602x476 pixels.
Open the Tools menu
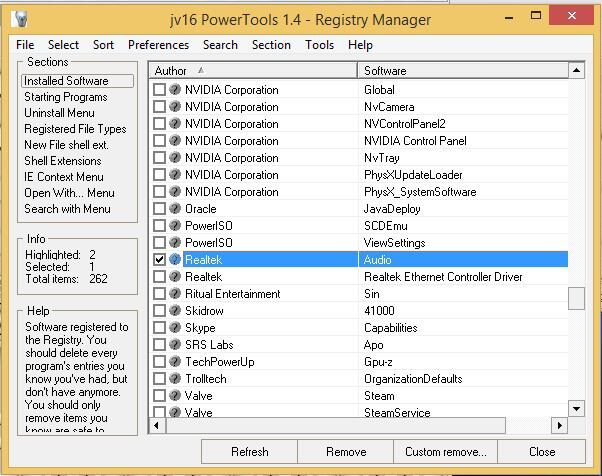(319, 45)
